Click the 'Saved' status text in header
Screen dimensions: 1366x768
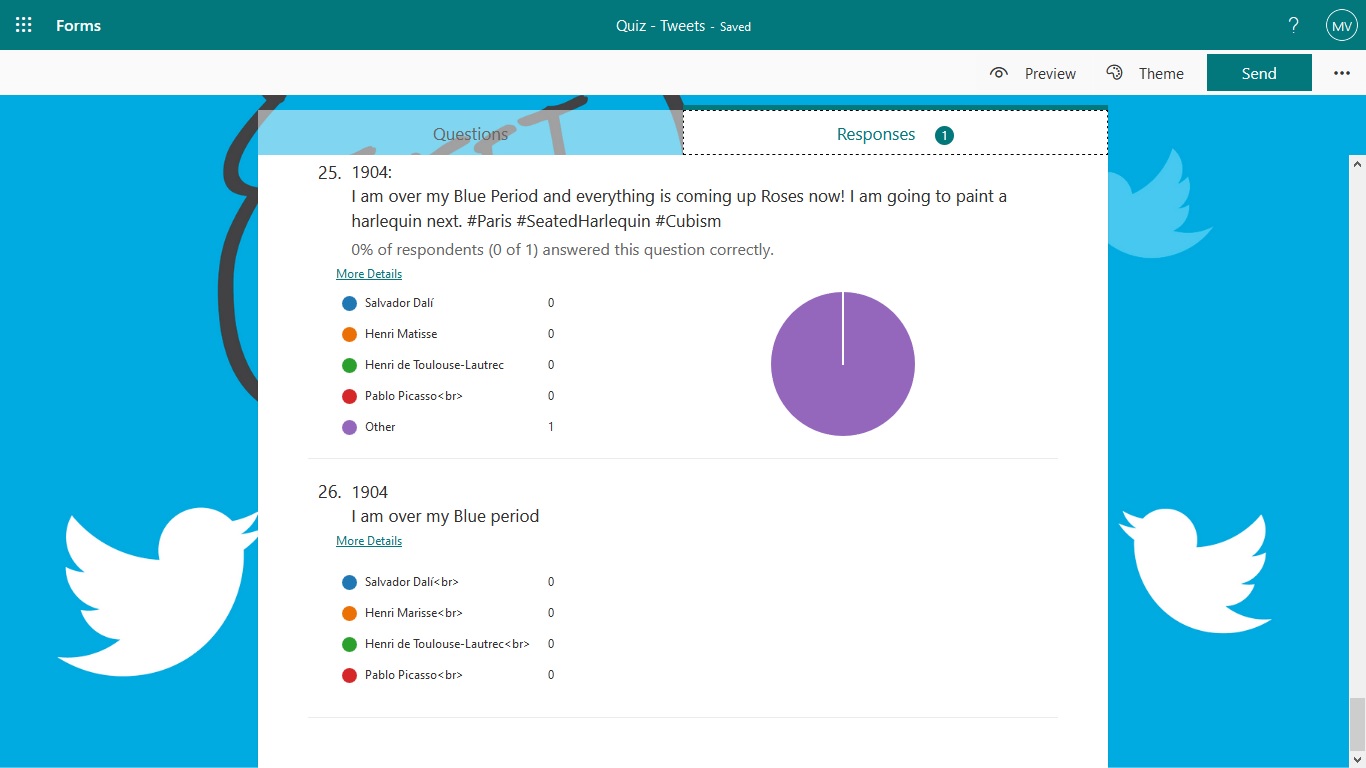(x=736, y=27)
